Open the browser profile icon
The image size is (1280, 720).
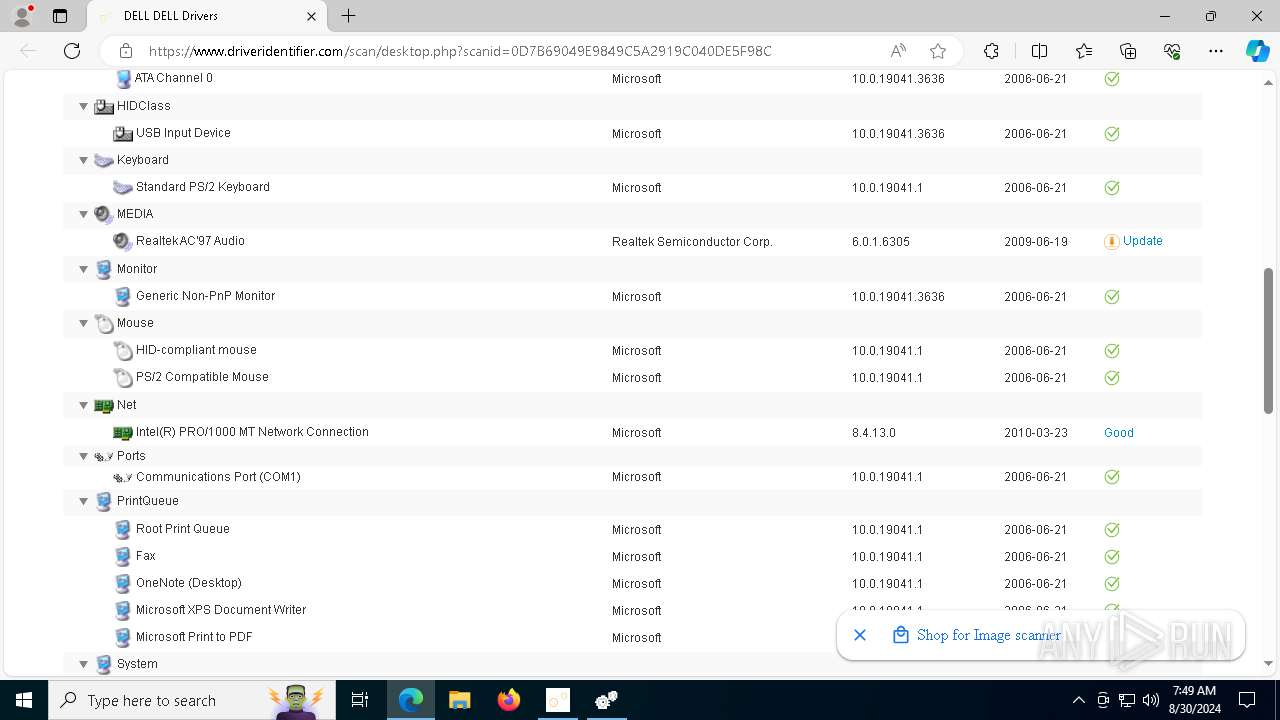click(21, 16)
